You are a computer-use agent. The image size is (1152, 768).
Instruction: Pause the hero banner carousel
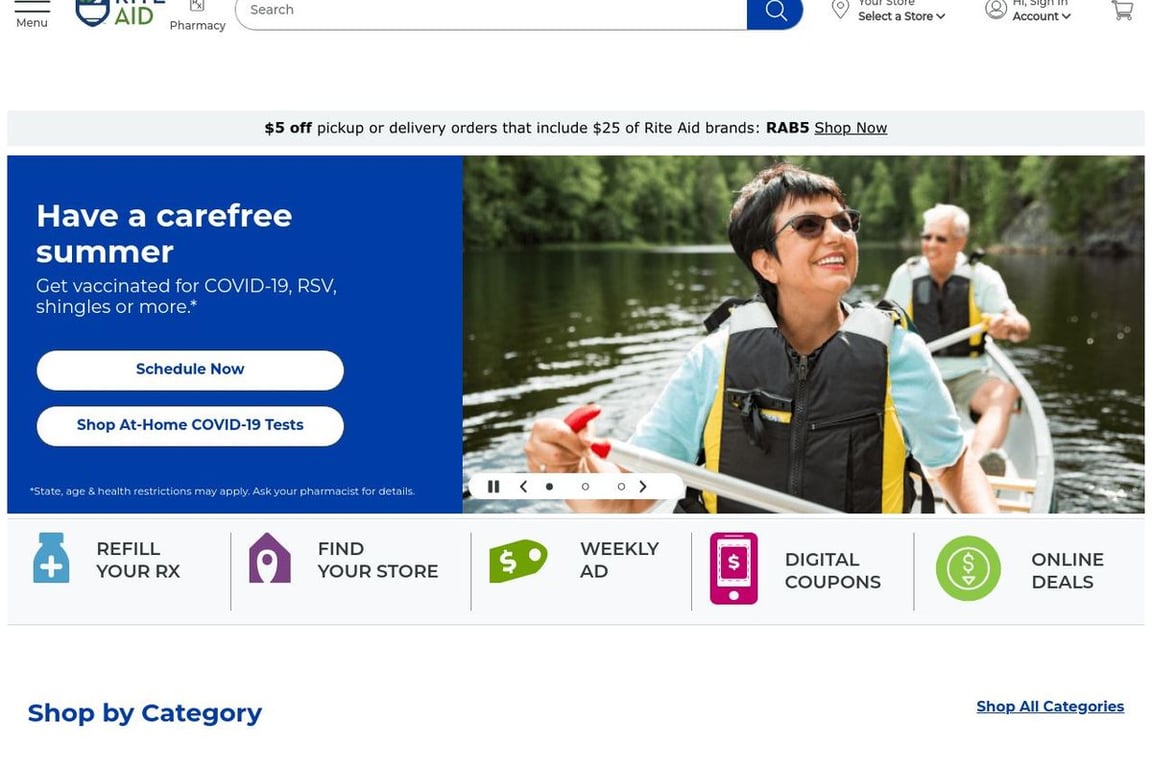(x=494, y=487)
